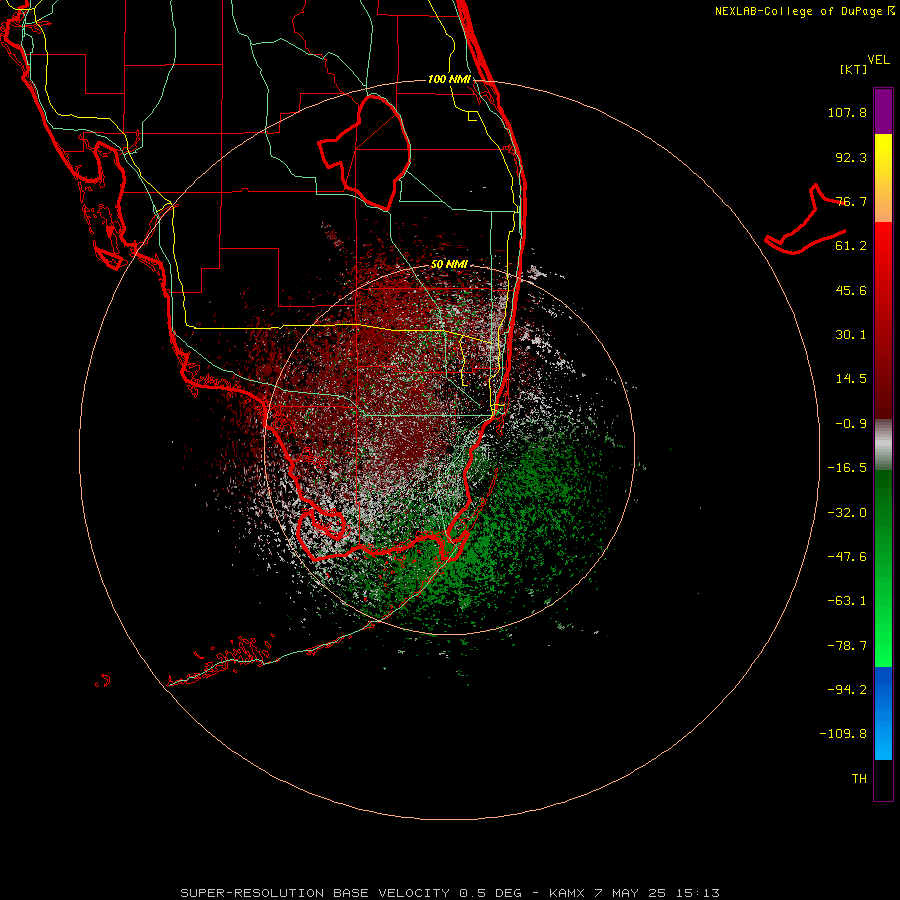The height and width of the screenshot is (900, 900).
Task: Click the TH legend label
Action: [859, 779]
